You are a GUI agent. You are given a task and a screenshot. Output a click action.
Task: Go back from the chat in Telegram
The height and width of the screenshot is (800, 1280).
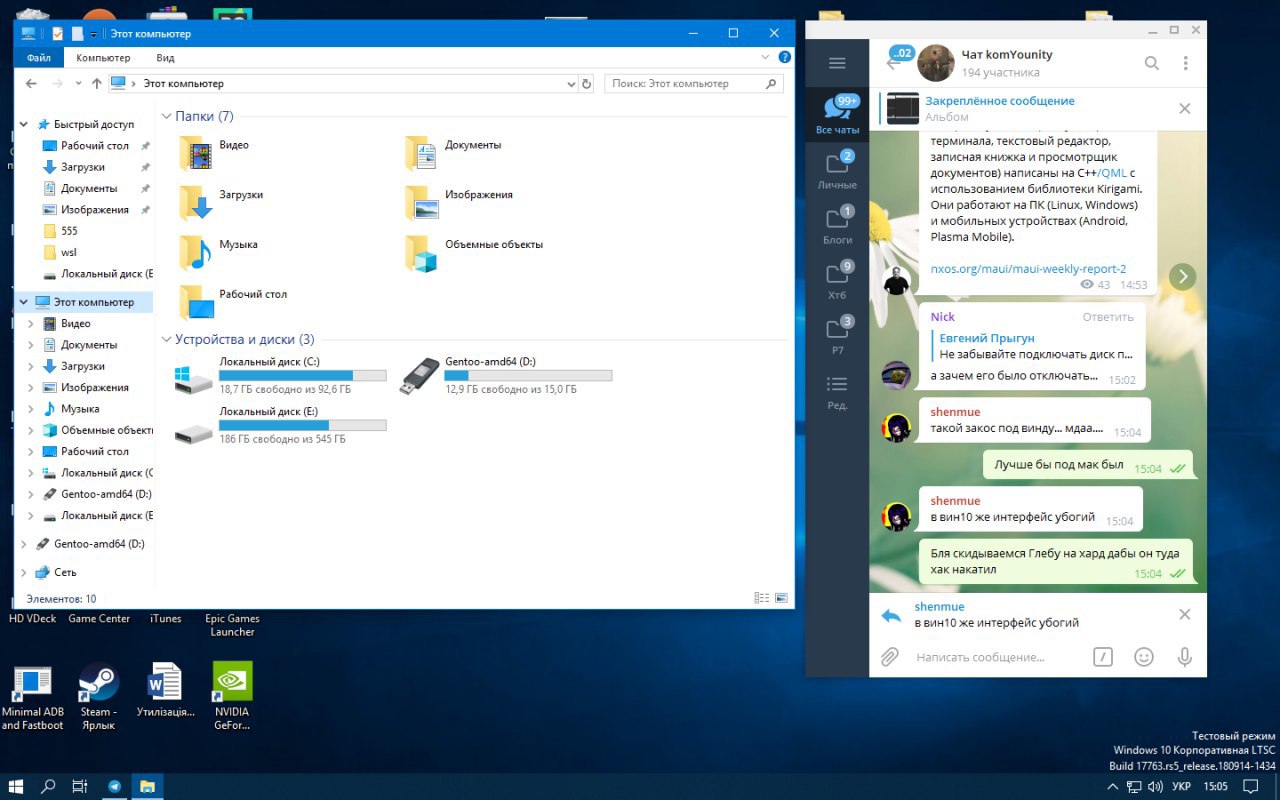click(893, 63)
